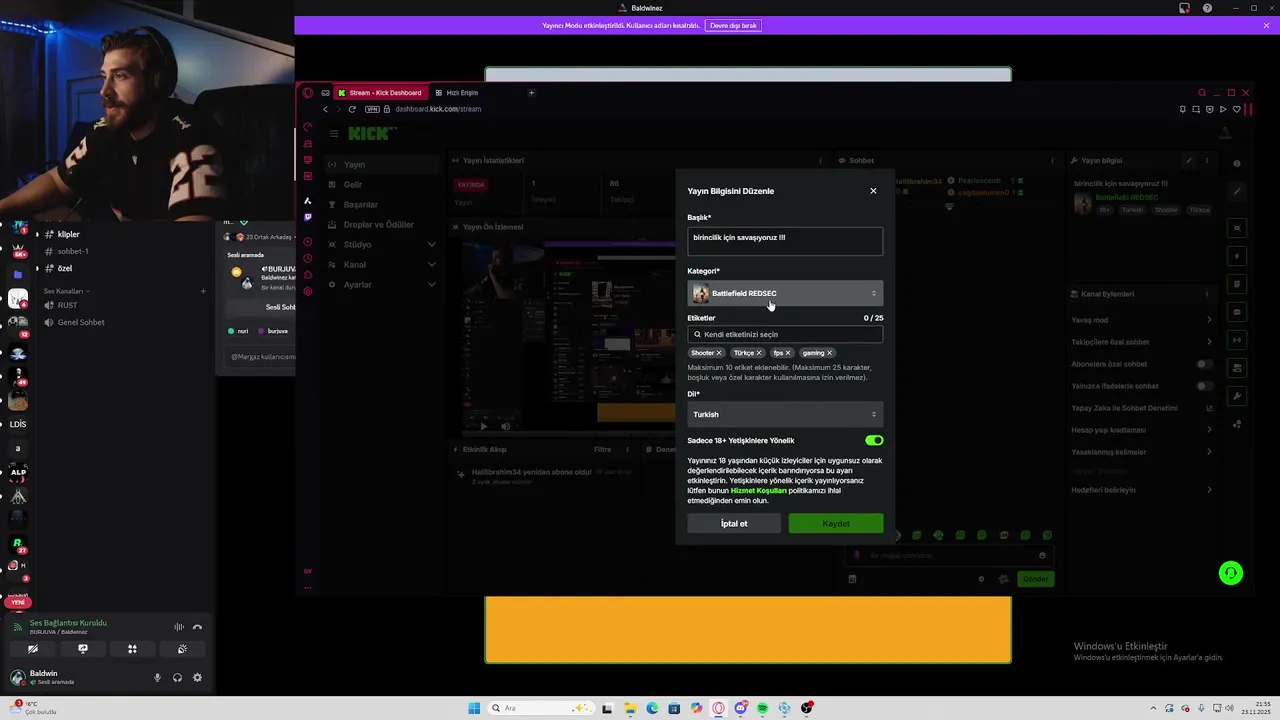This screenshot has width=1280, height=720.
Task: Save changes with the Kaydet button
Action: click(836, 523)
